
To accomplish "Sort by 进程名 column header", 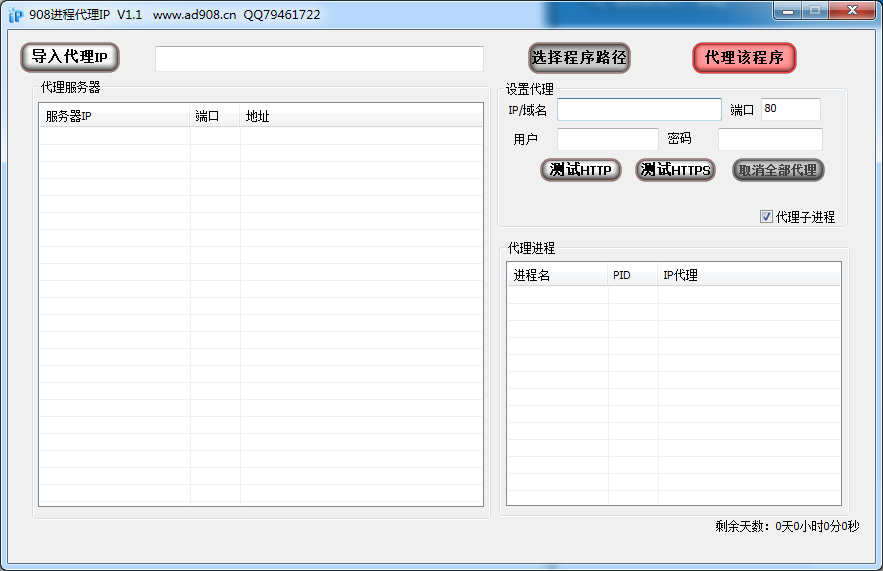I will click(x=557, y=275).
